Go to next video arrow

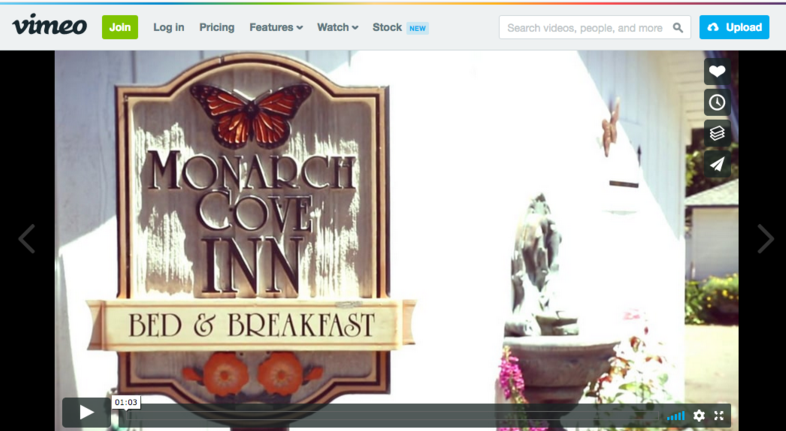click(x=765, y=239)
